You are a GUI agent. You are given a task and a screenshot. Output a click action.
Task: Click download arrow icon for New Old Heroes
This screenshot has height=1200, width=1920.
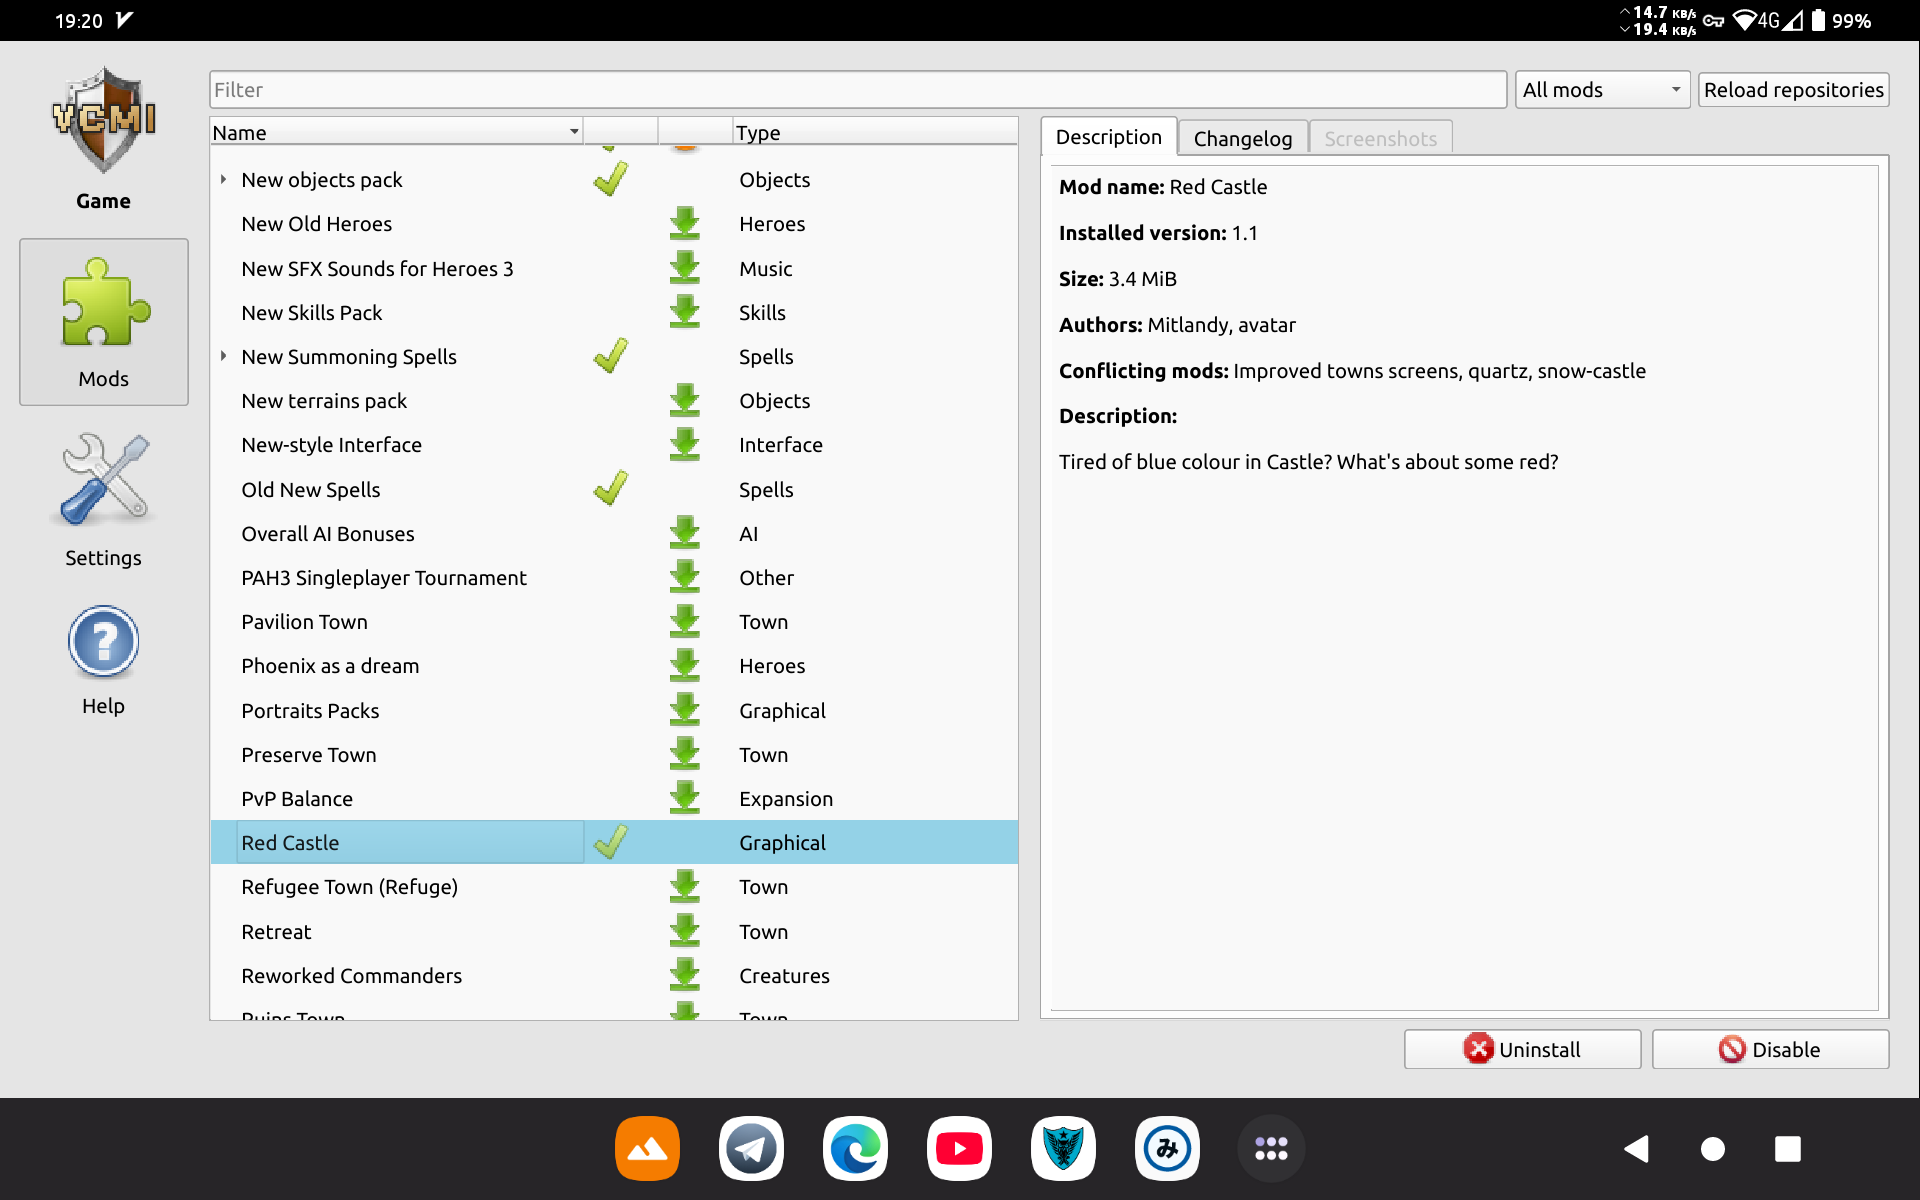pos(684,224)
